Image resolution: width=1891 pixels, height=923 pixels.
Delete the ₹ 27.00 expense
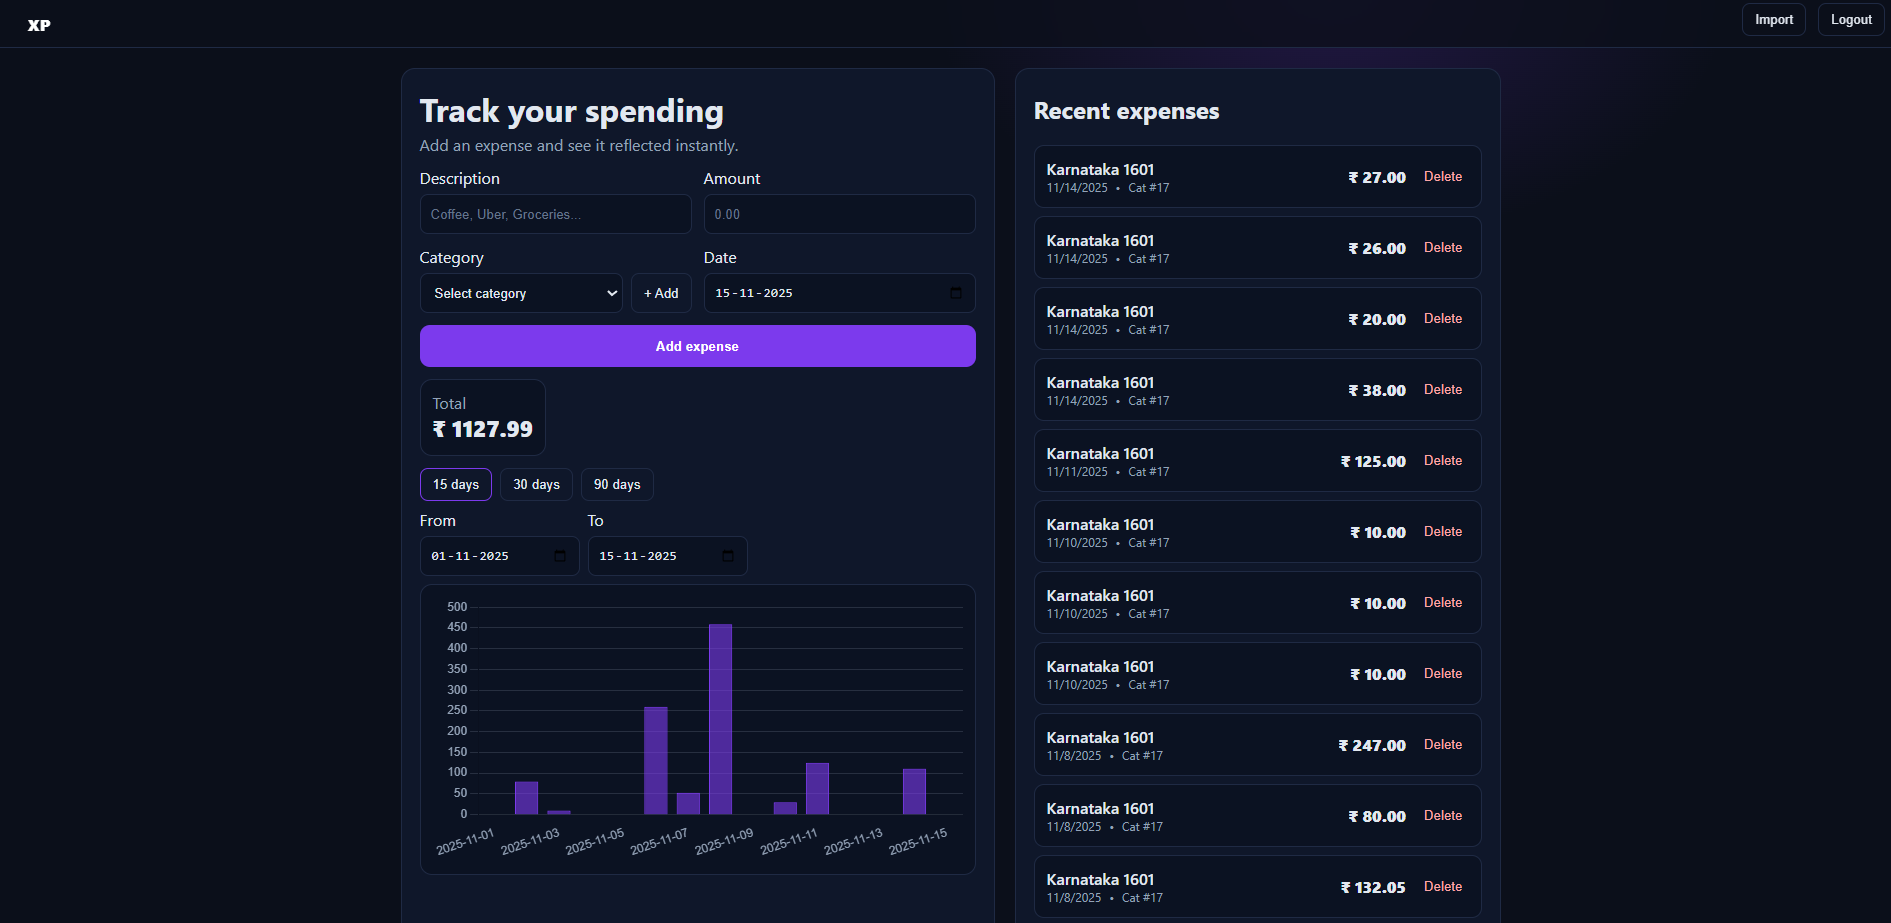[1442, 177]
